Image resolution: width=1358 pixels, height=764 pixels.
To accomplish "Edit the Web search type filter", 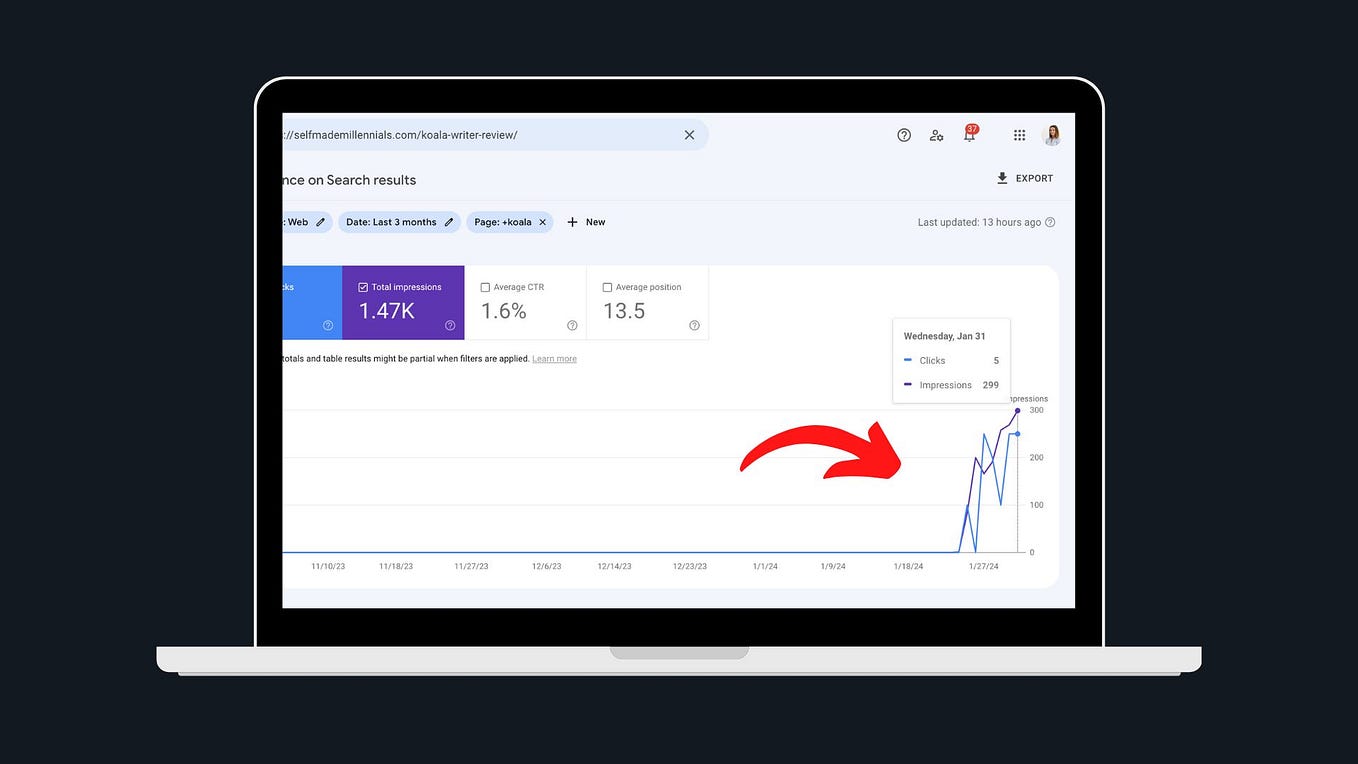I will click(320, 222).
